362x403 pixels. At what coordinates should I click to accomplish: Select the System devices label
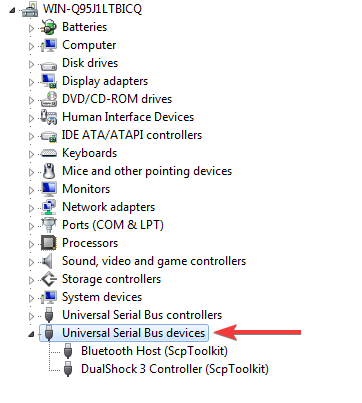click(x=102, y=297)
